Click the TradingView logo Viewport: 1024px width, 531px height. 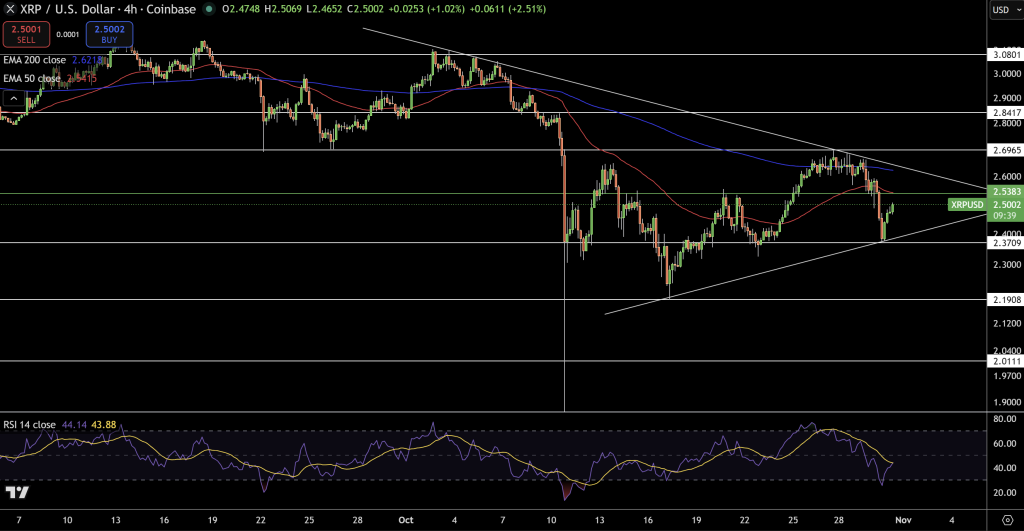17,492
